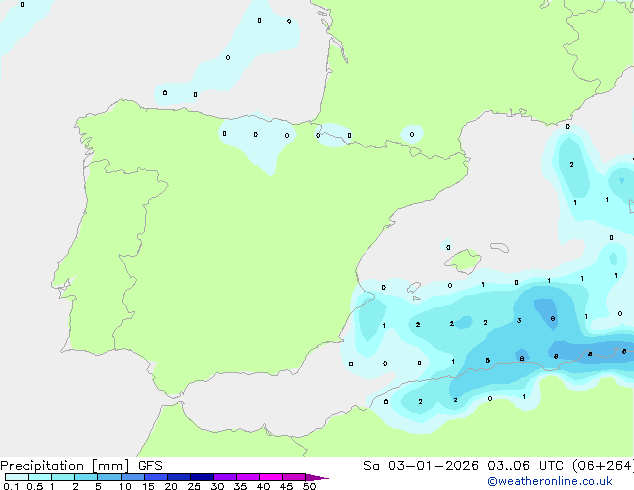Select the 30 to 35 purple swatch
Image resolution: width=634 pixels, height=490 pixels.
pos(224,477)
